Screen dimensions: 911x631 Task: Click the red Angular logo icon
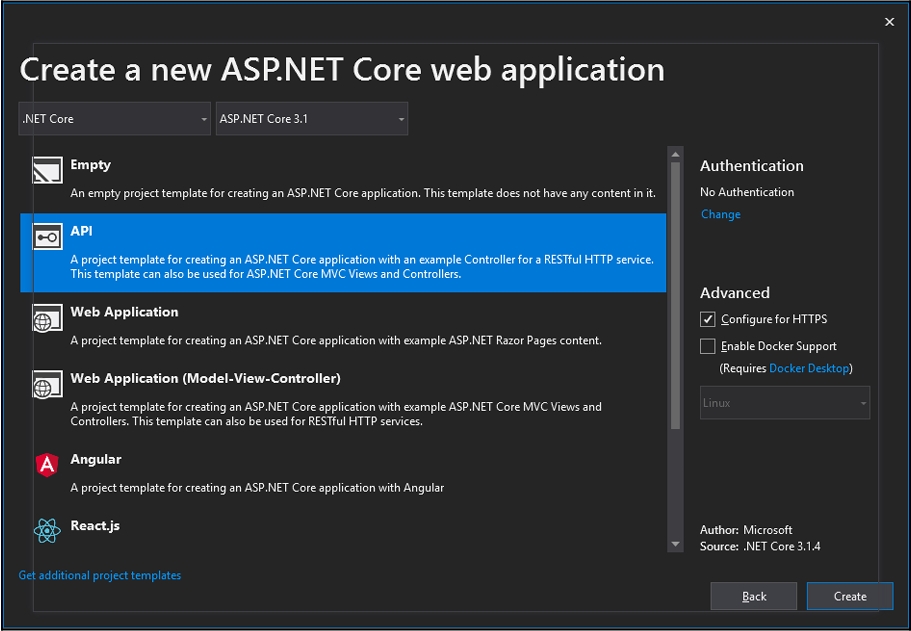point(47,464)
